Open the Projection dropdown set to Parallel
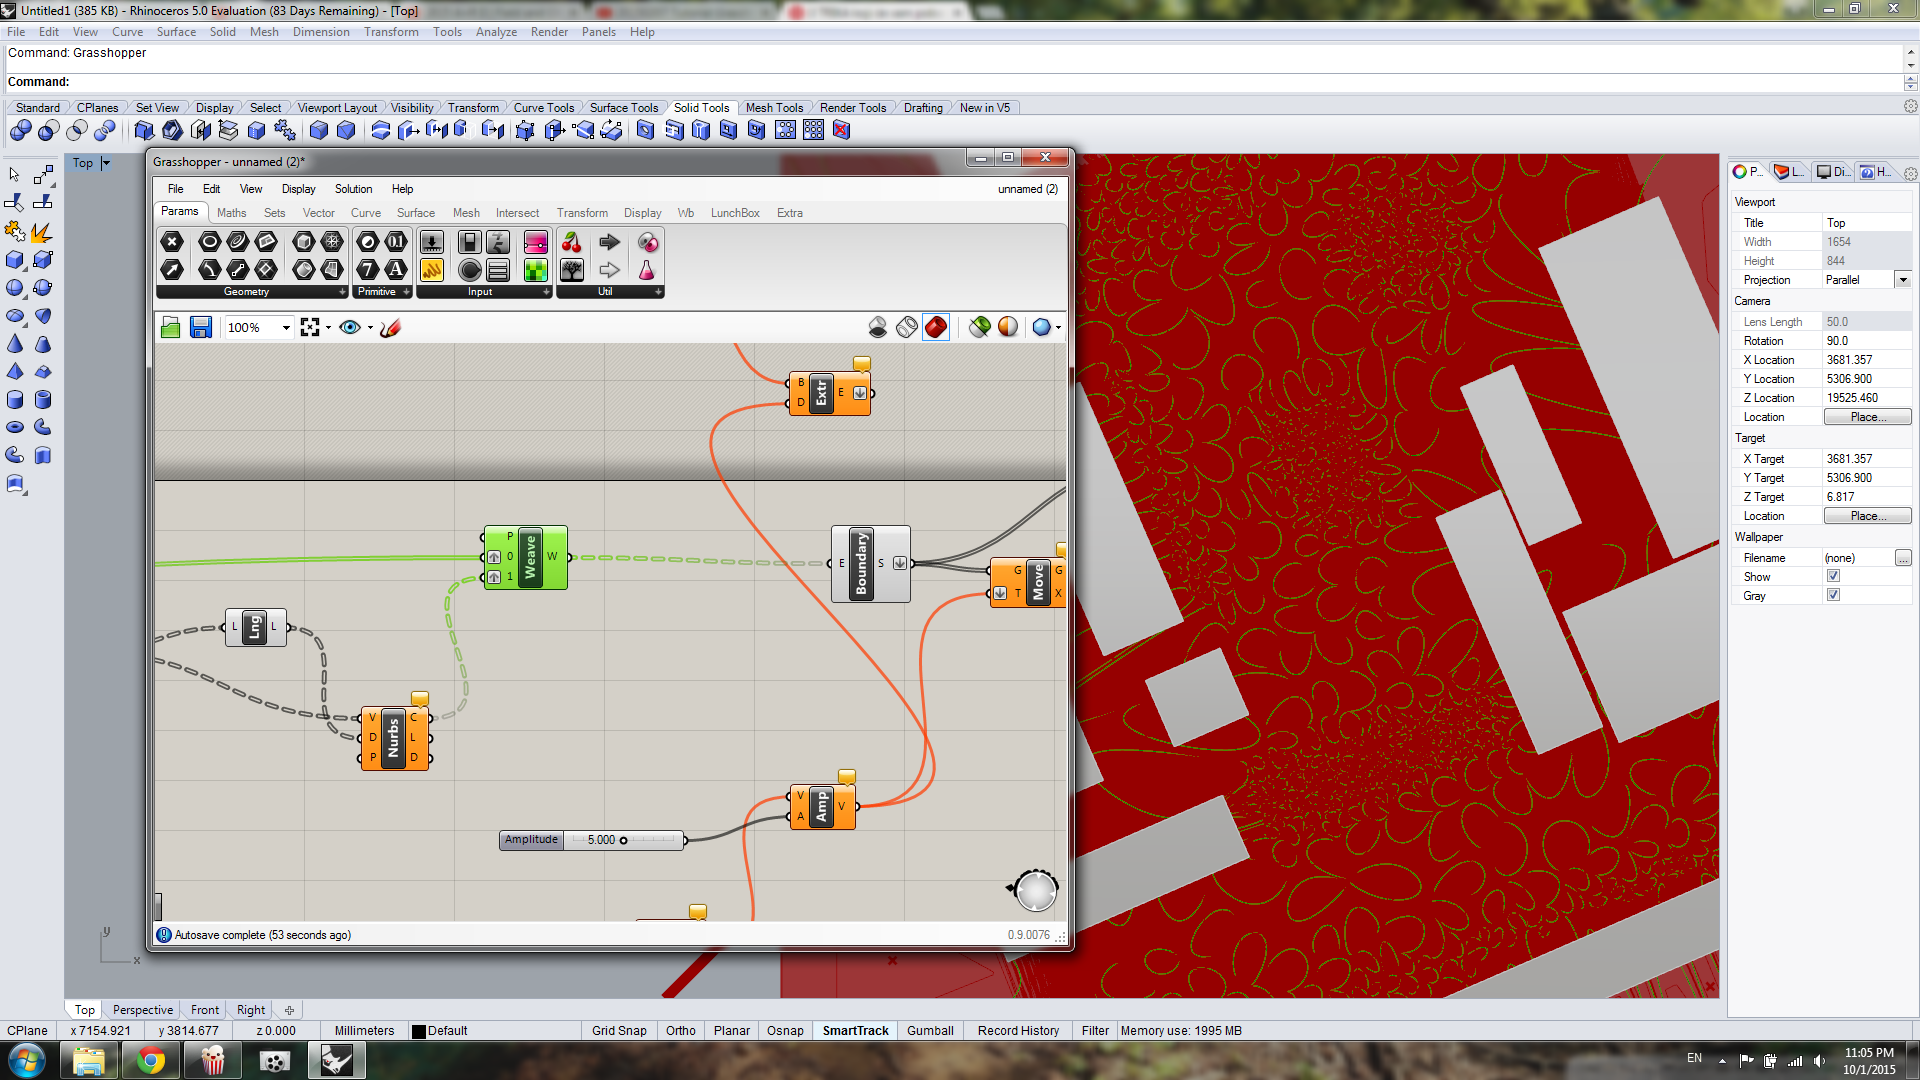1920x1080 pixels. click(x=1902, y=280)
